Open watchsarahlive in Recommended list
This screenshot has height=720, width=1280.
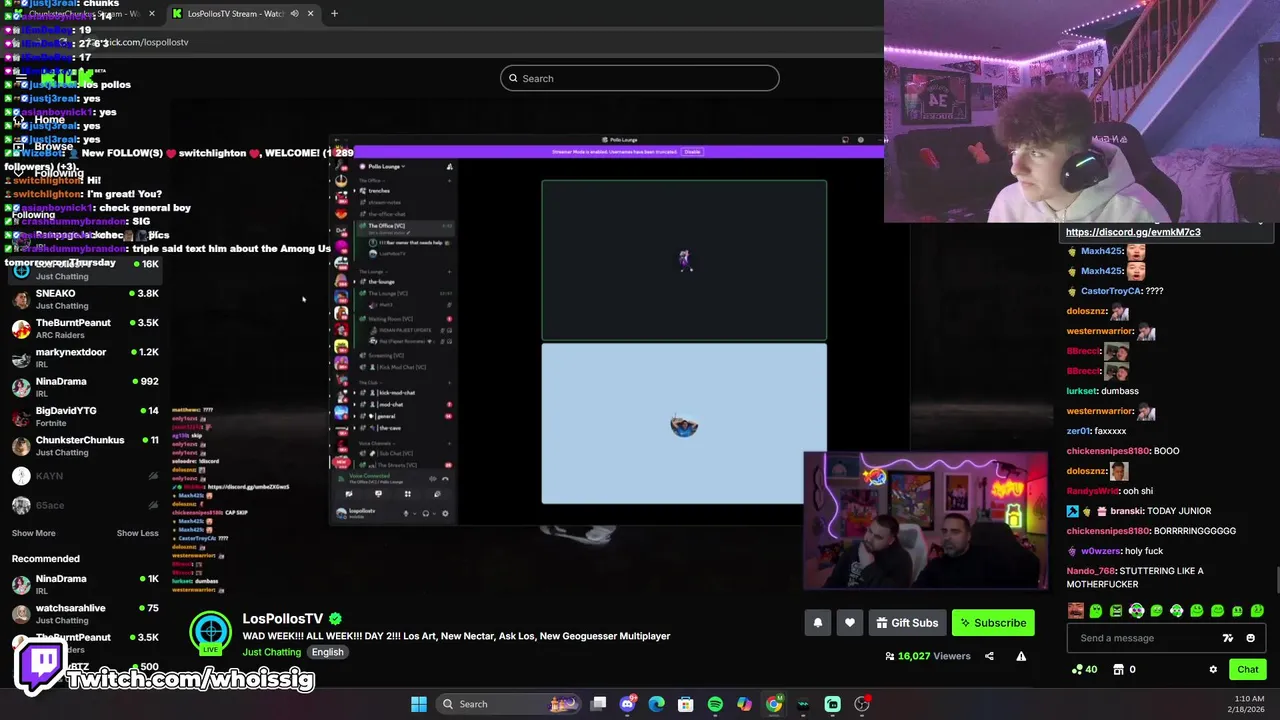click(85, 613)
